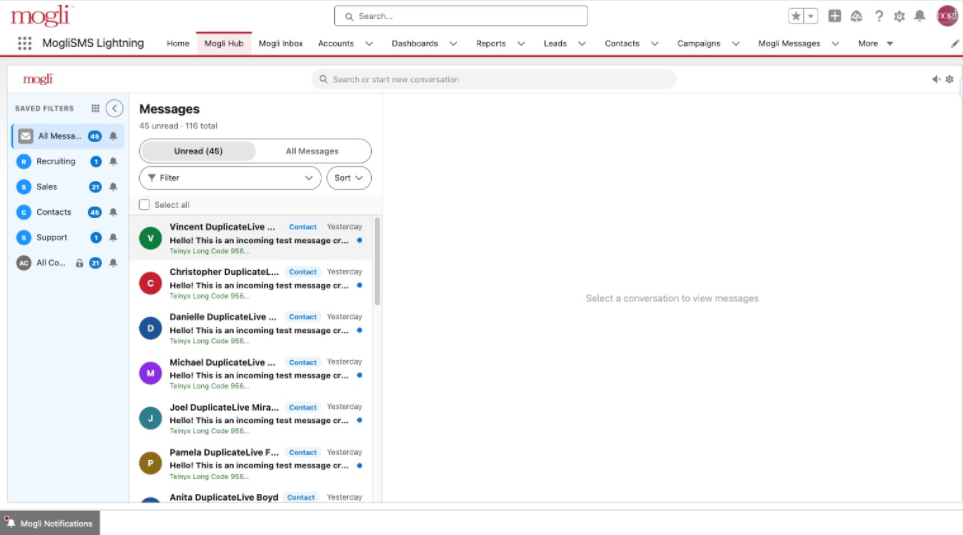Open Anita DuplicateLive Boyd conversation
The height and width of the screenshot is (535, 963).
tap(252, 496)
